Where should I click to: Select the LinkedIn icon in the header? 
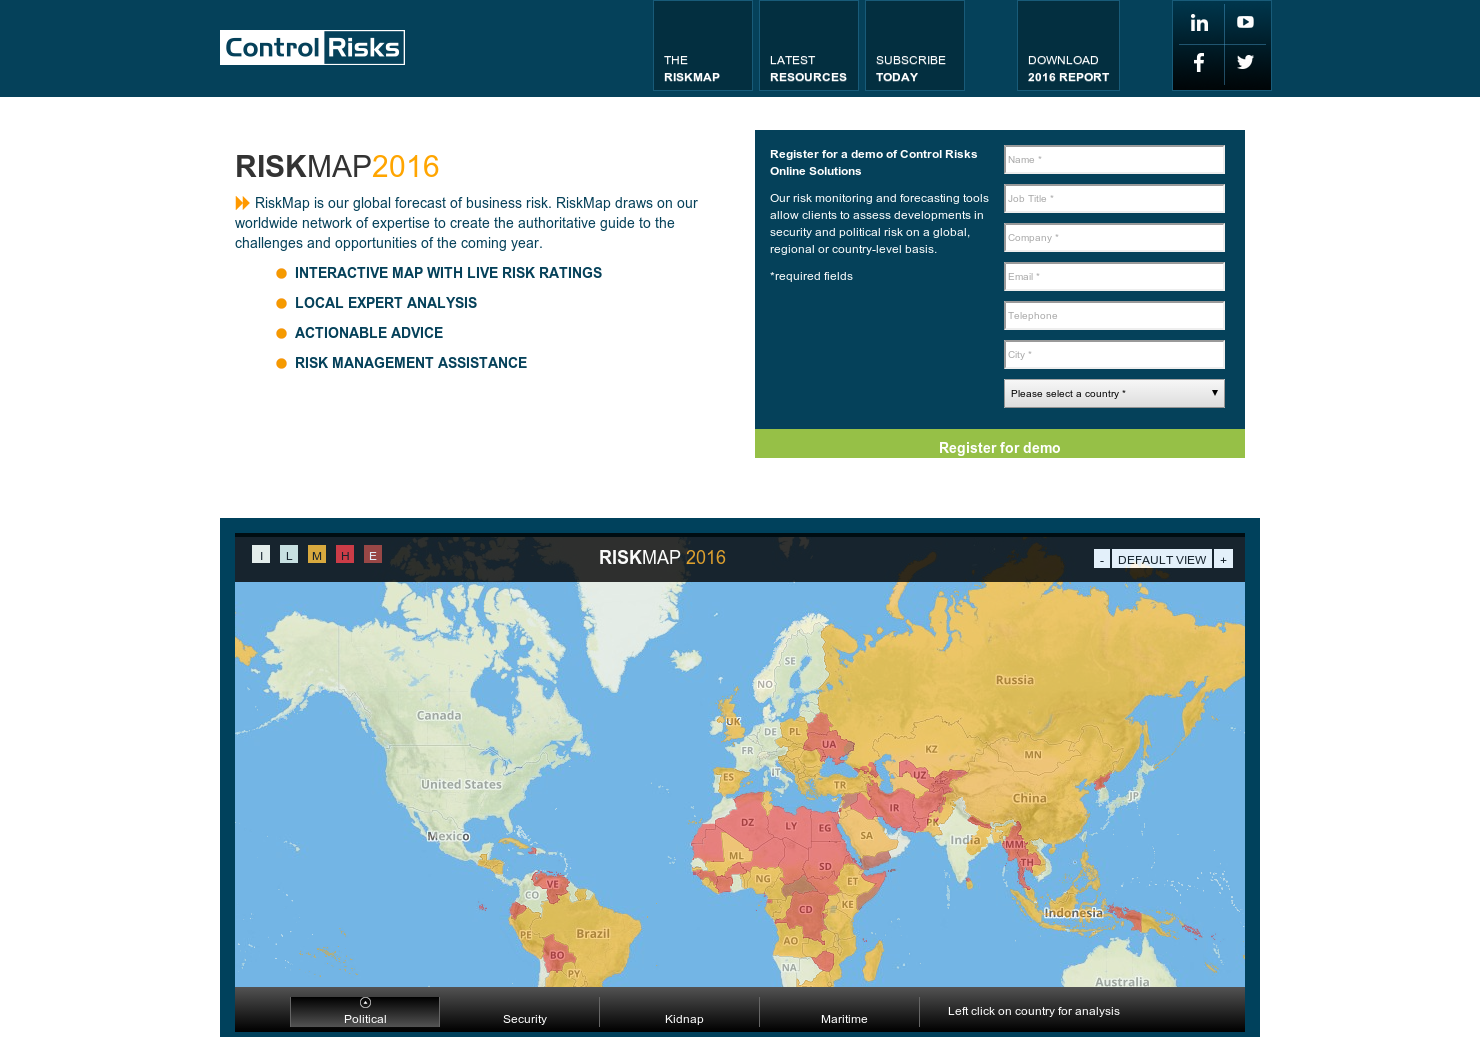pyautogui.click(x=1198, y=22)
